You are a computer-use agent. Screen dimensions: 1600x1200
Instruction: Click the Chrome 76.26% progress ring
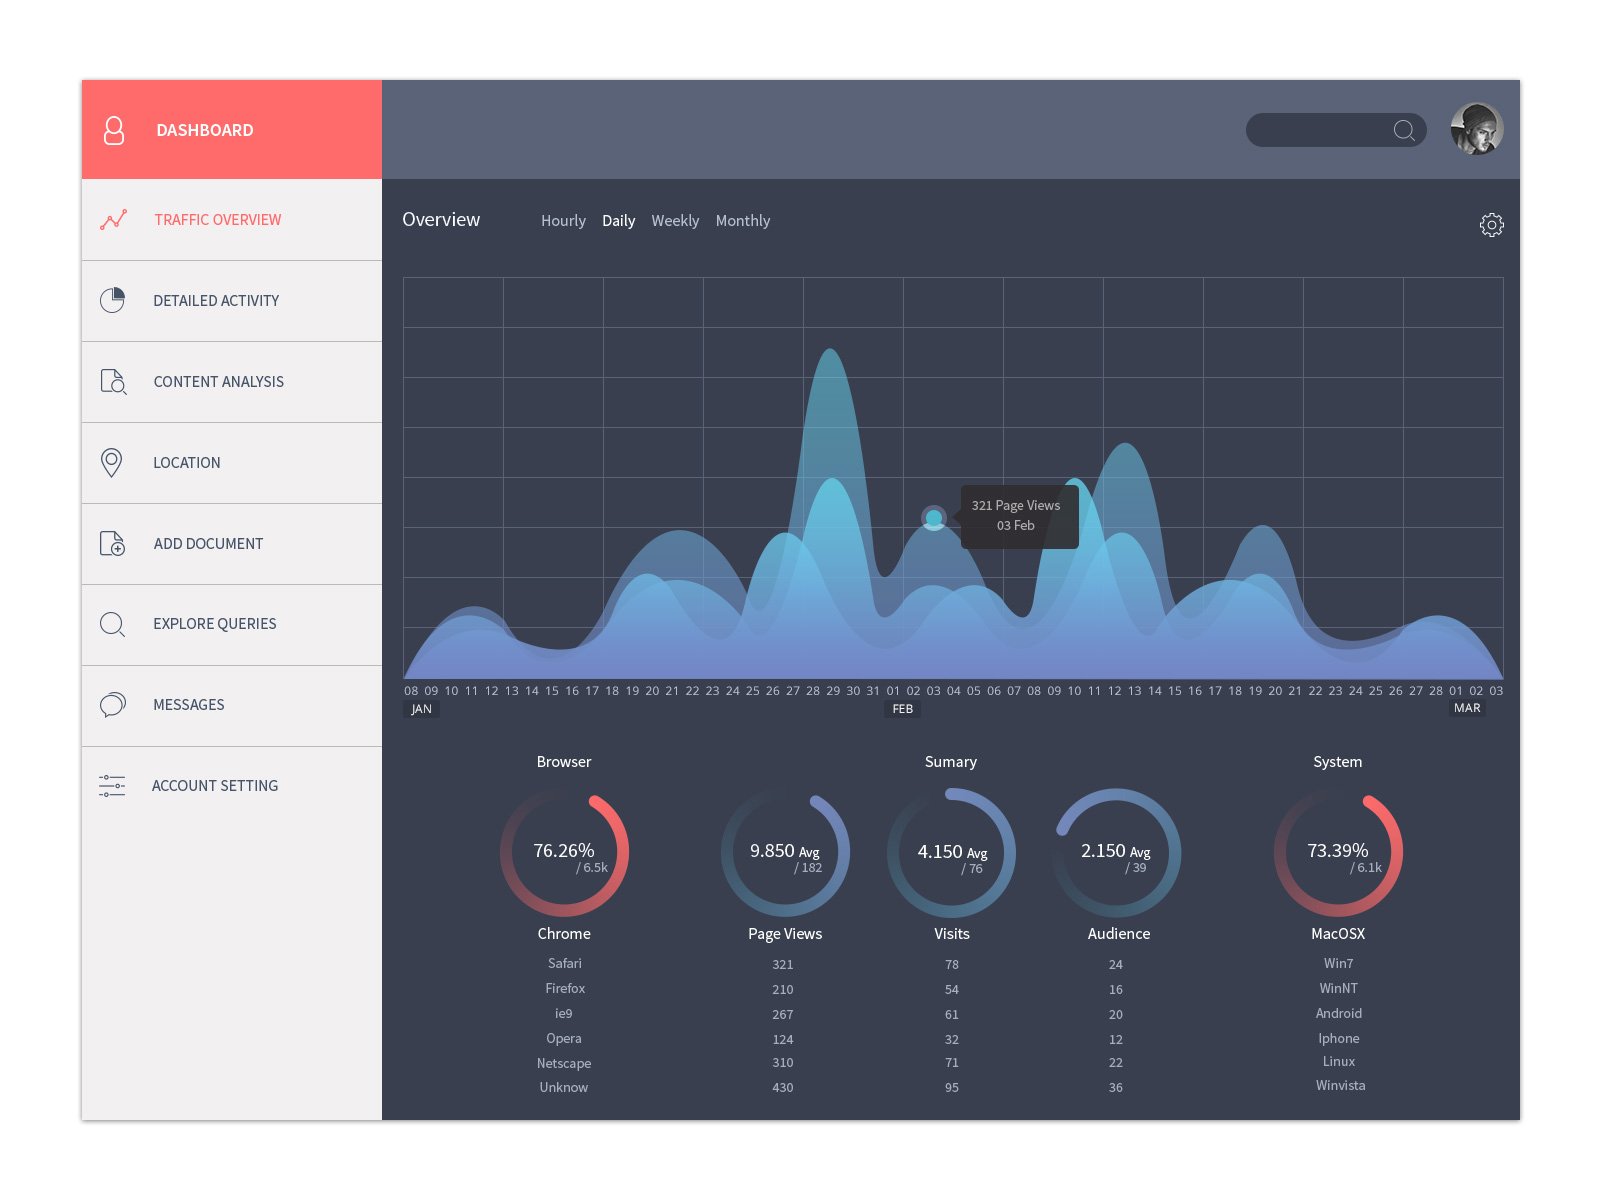[x=564, y=853]
